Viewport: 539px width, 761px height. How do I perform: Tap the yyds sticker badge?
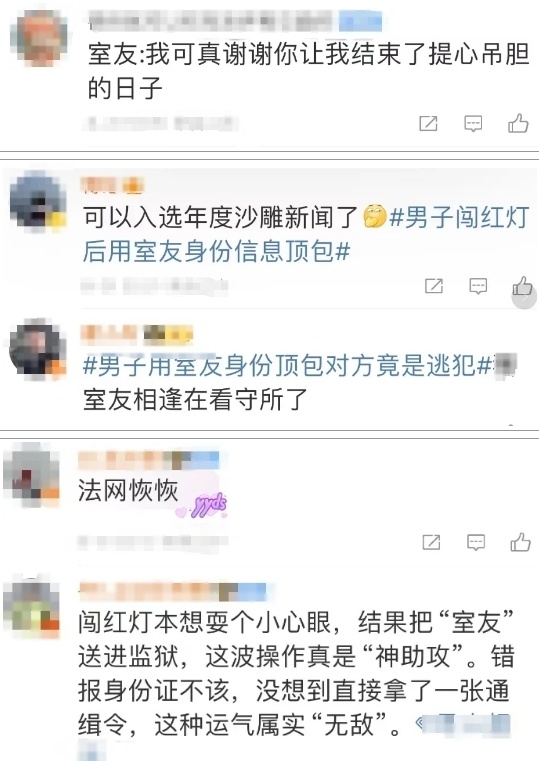[x=204, y=505]
